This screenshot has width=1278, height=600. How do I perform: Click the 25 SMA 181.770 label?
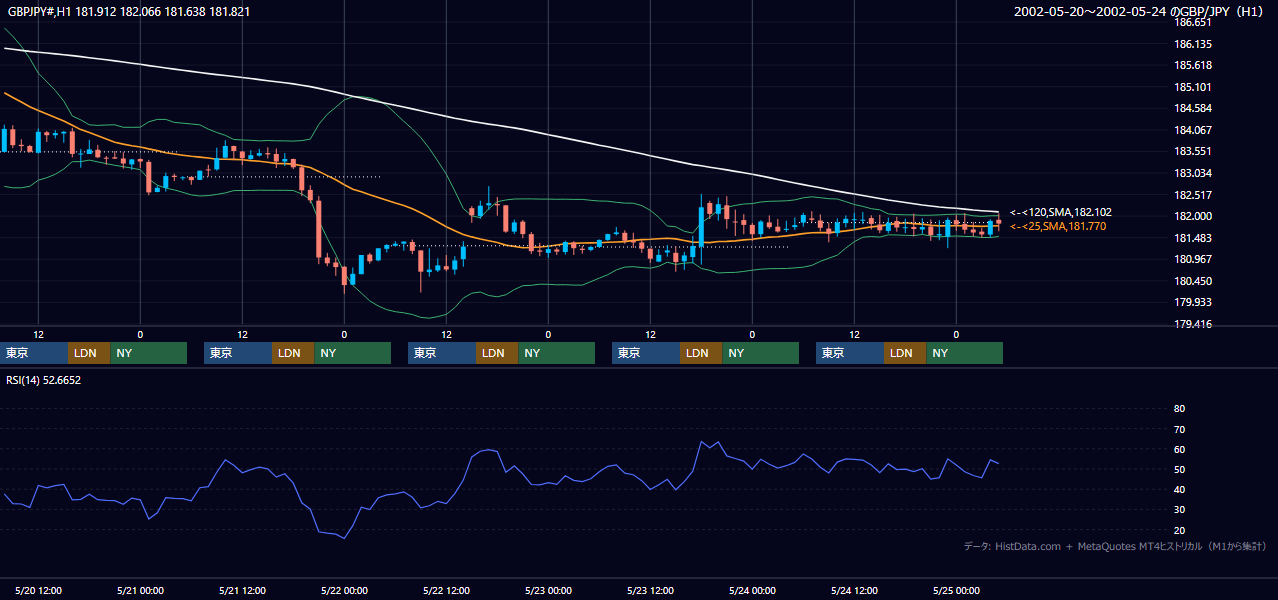pos(1058,226)
